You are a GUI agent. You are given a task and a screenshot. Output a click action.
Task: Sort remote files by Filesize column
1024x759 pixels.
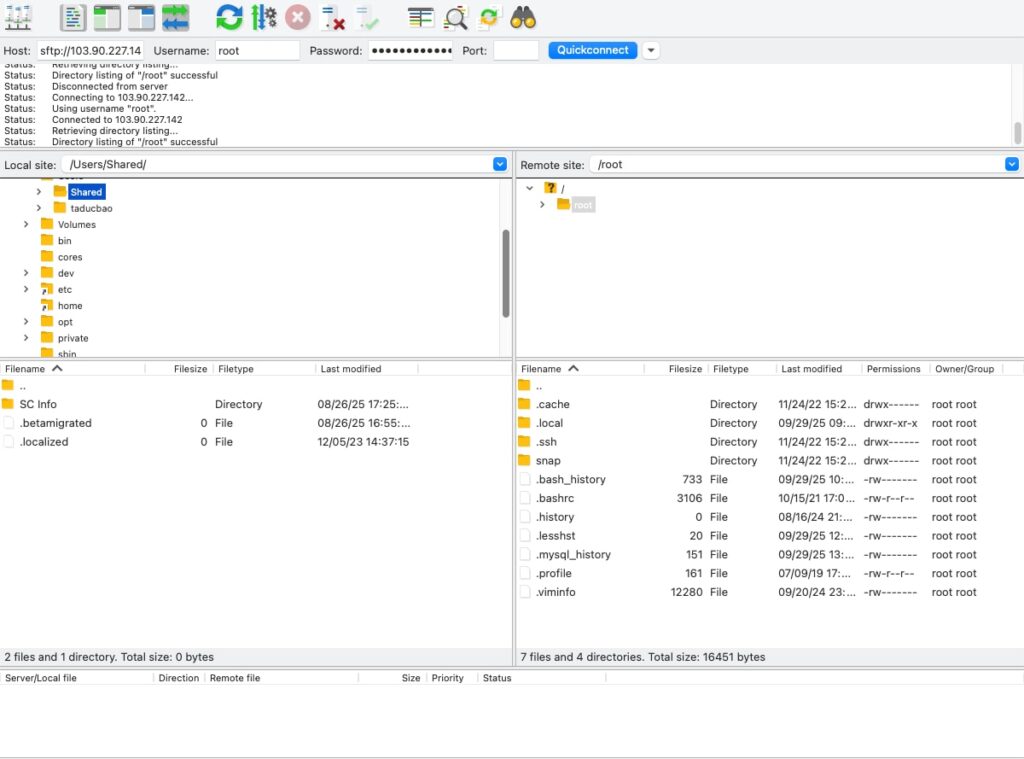(x=684, y=368)
